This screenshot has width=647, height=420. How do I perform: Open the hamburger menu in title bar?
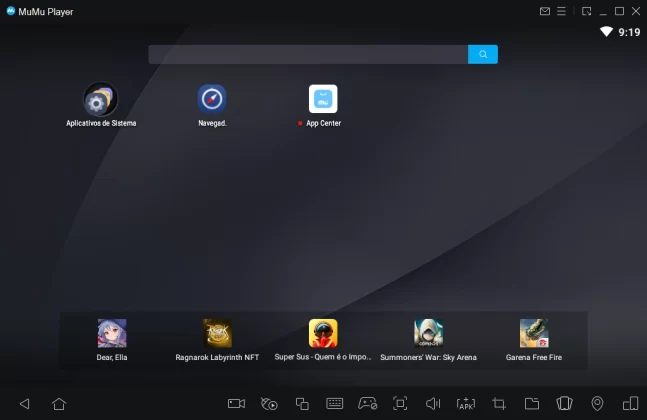tap(562, 11)
